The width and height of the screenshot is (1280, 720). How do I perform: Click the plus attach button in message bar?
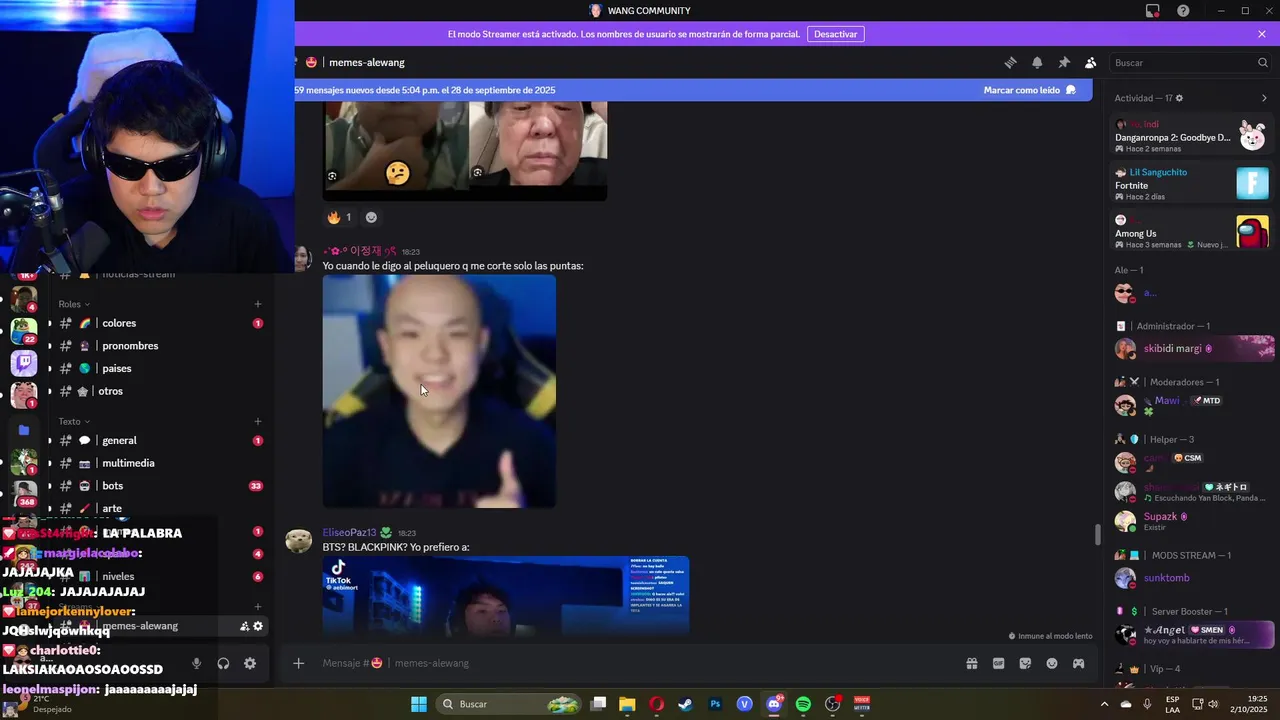[298, 663]
